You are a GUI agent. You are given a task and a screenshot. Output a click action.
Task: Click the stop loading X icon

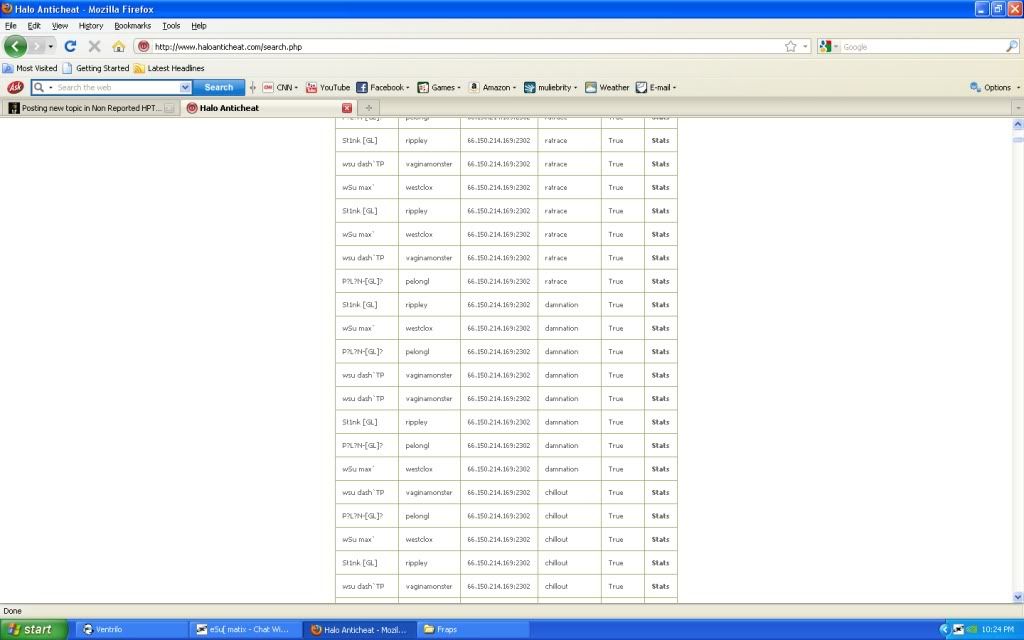point(94,46)
